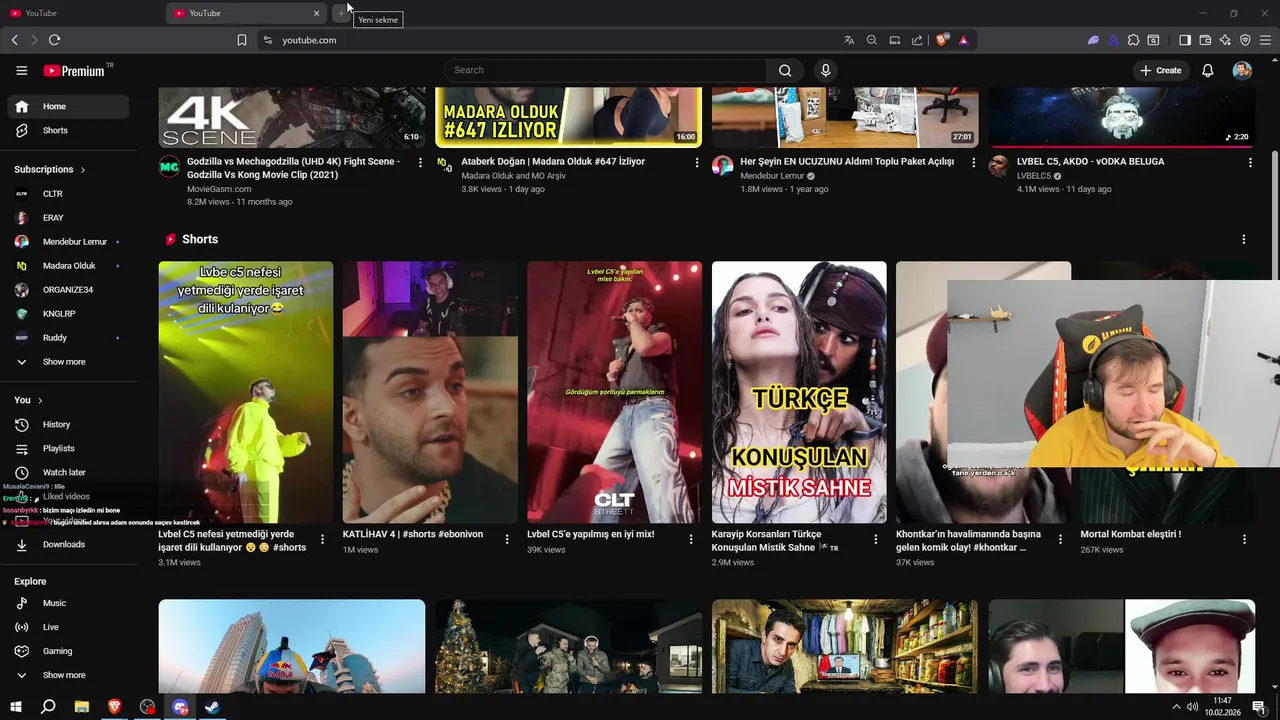Open the ERAY subscription channel

[x=68, y=217]
